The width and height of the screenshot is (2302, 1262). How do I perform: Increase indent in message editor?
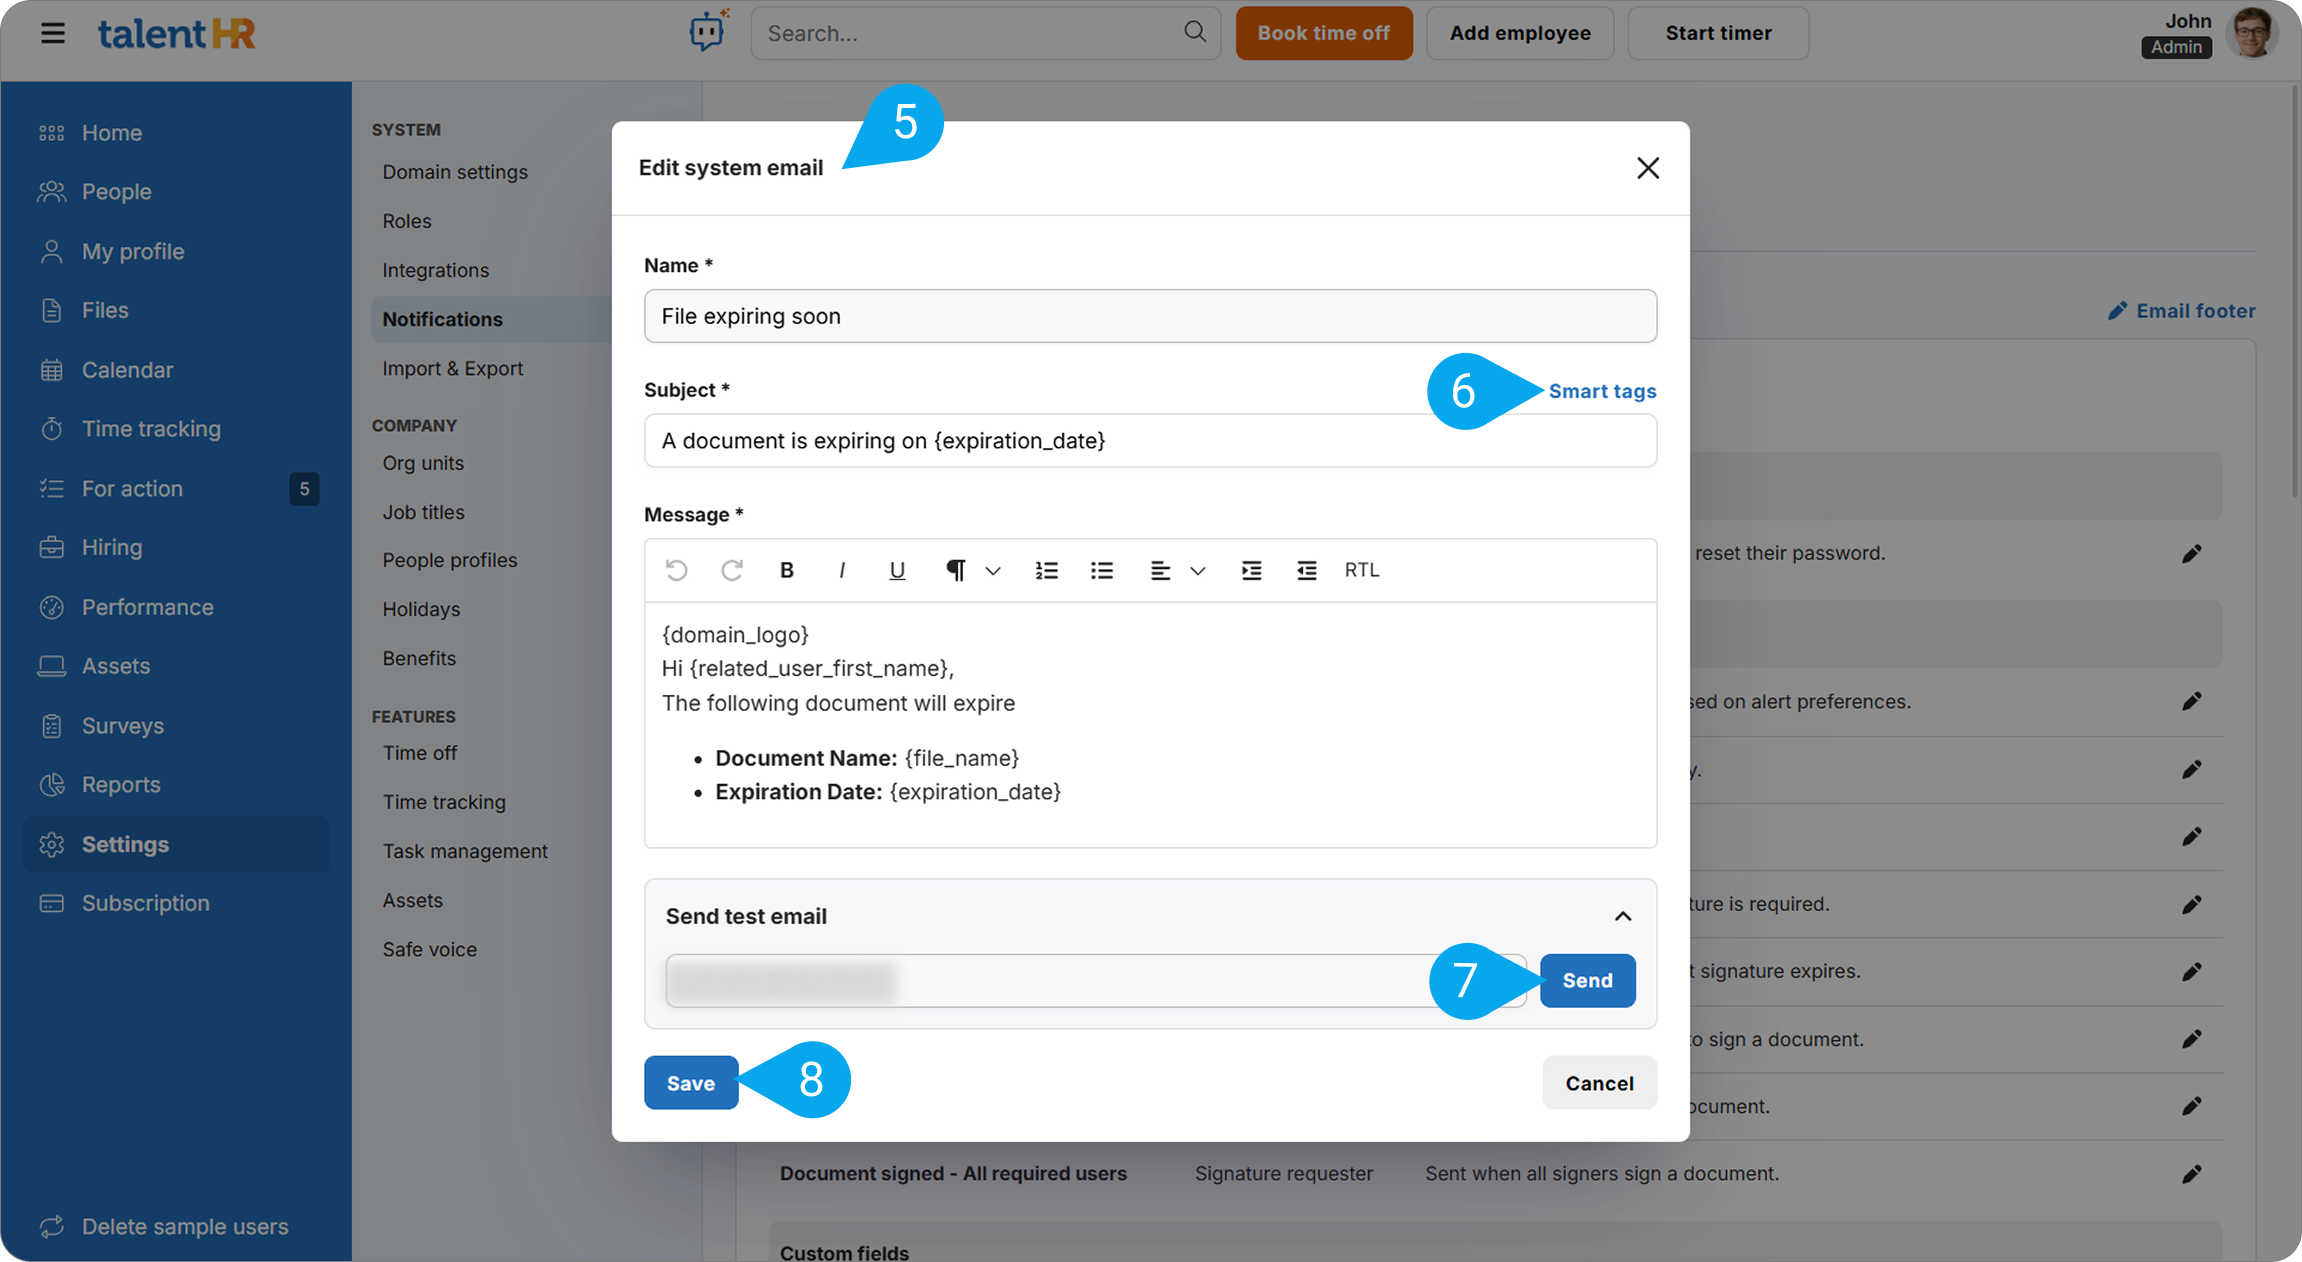(x=1251, y=570)
